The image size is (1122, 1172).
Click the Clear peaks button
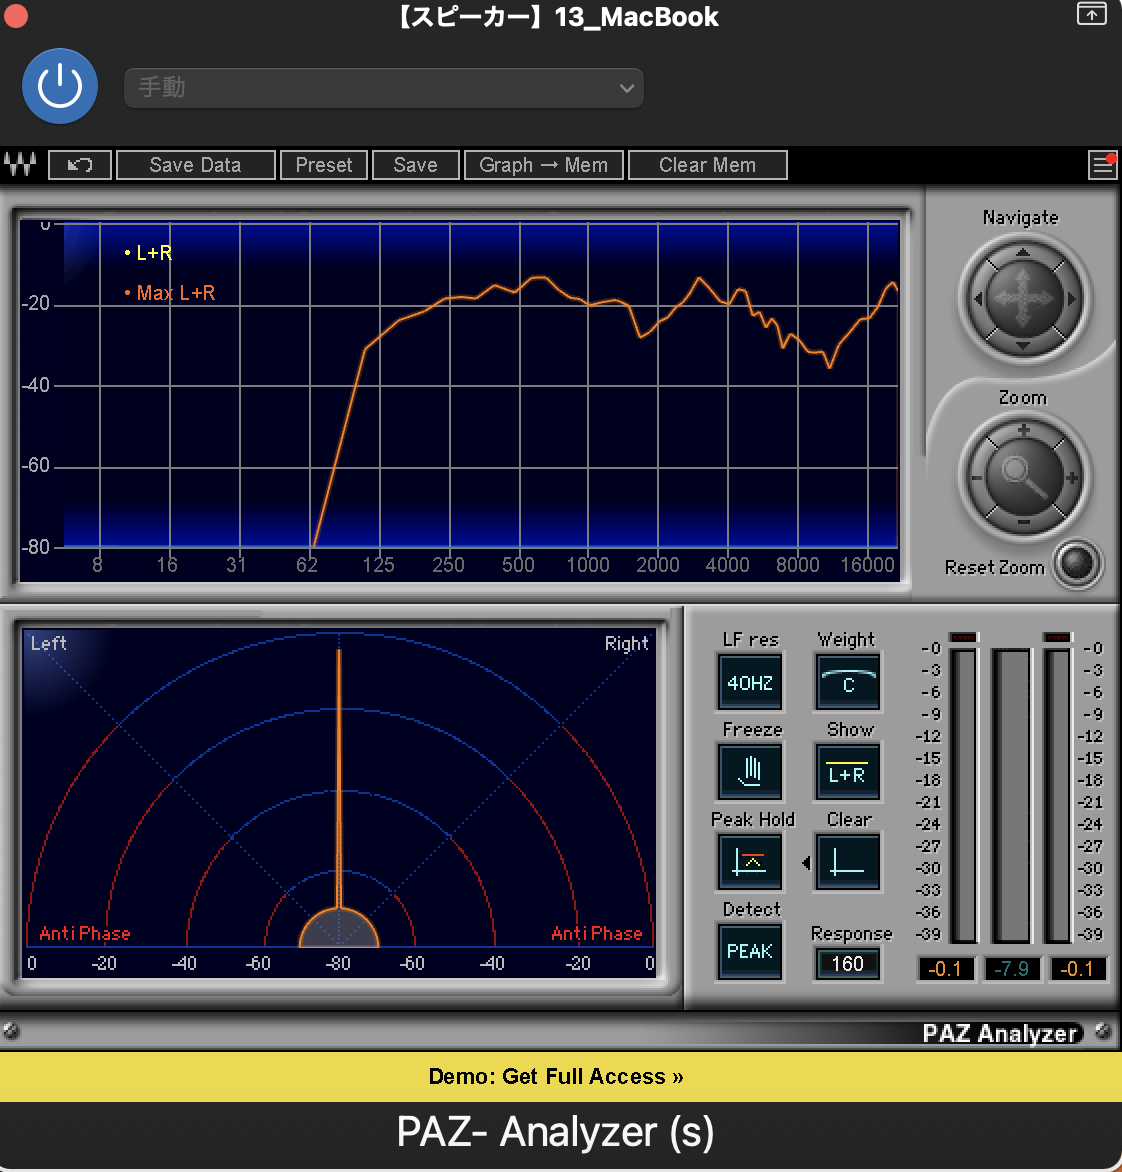(x=848, y=862)
